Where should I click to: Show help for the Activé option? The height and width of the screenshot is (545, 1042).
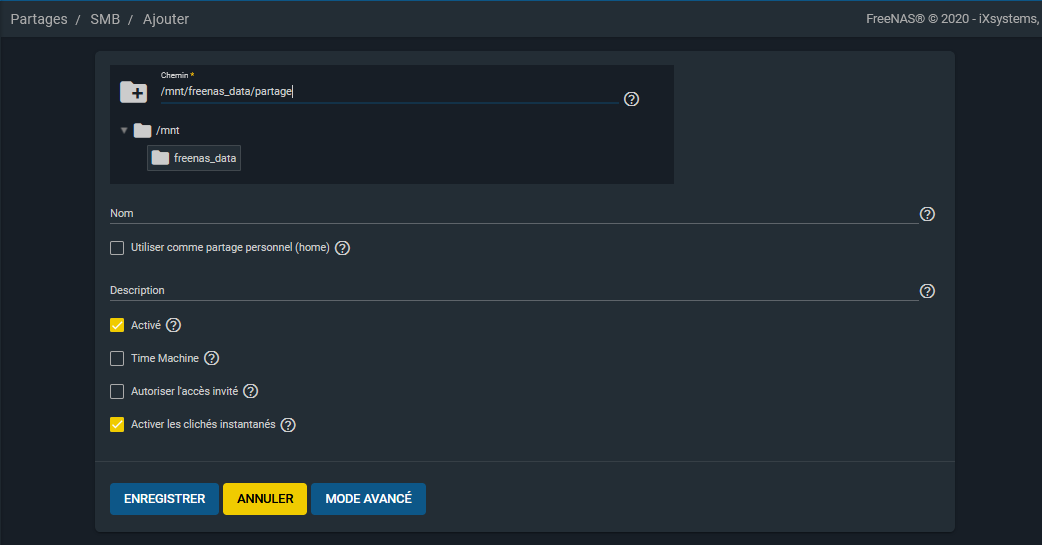click(x=173, y=325)
